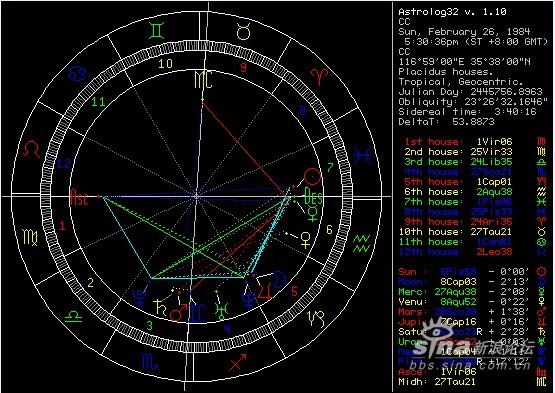Select house number 7 on the wheel

click(330, 167)
